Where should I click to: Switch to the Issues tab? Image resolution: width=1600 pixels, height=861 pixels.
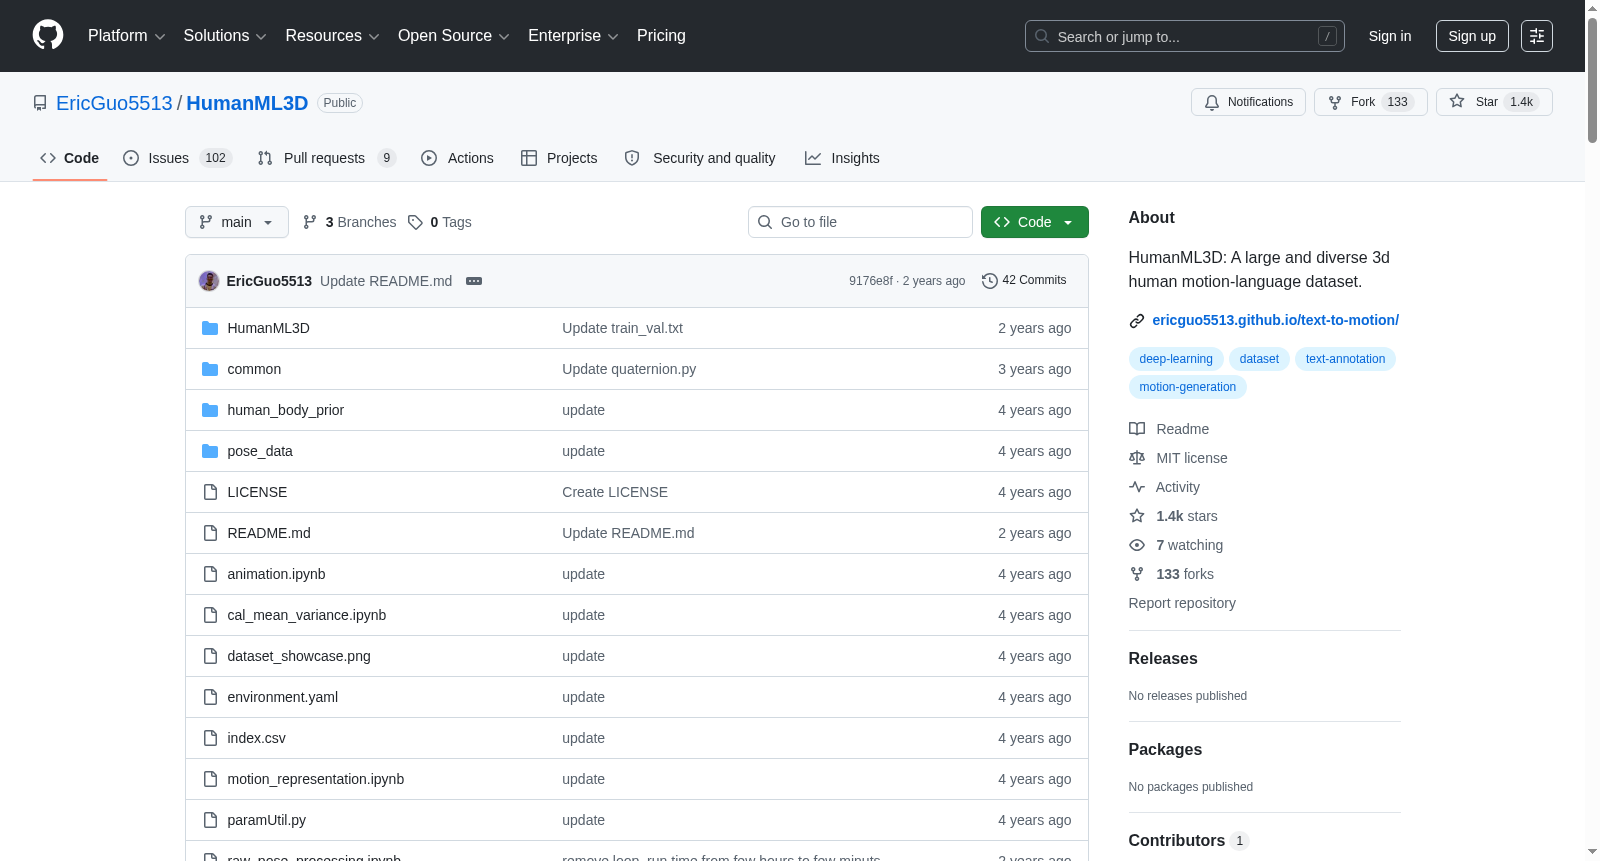tap(177, 158)
